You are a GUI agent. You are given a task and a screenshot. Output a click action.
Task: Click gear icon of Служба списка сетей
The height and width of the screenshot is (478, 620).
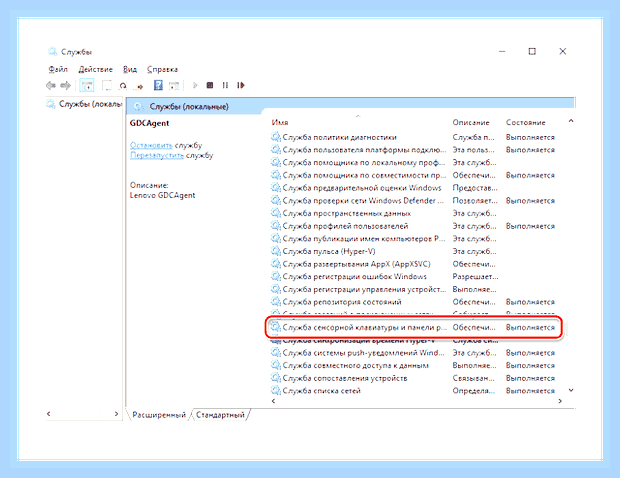[x=276, y=391]
